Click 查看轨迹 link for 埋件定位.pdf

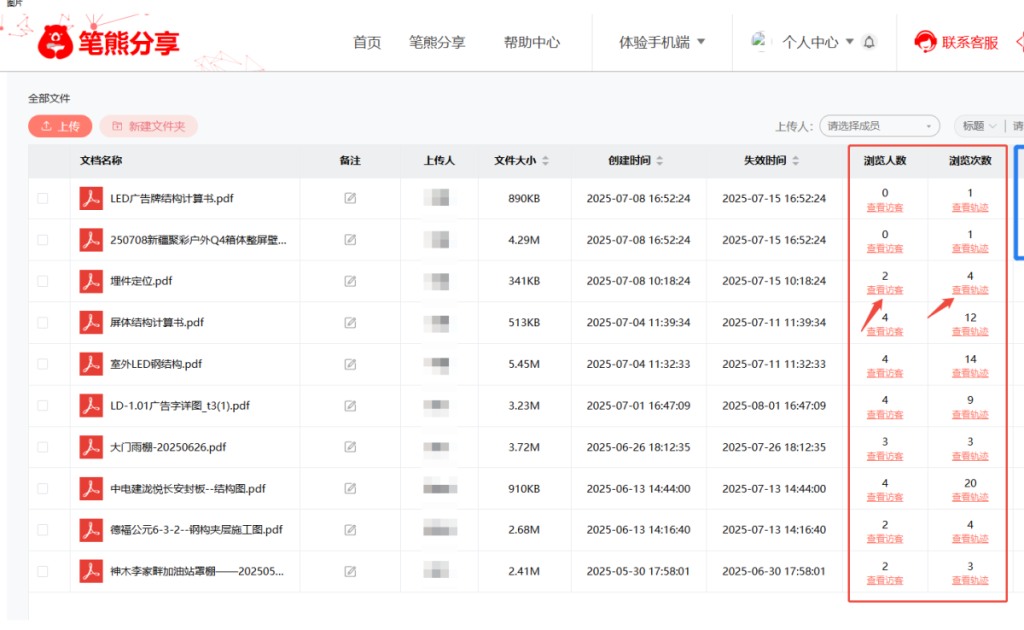pyautogui.click(x=970, y=290)
